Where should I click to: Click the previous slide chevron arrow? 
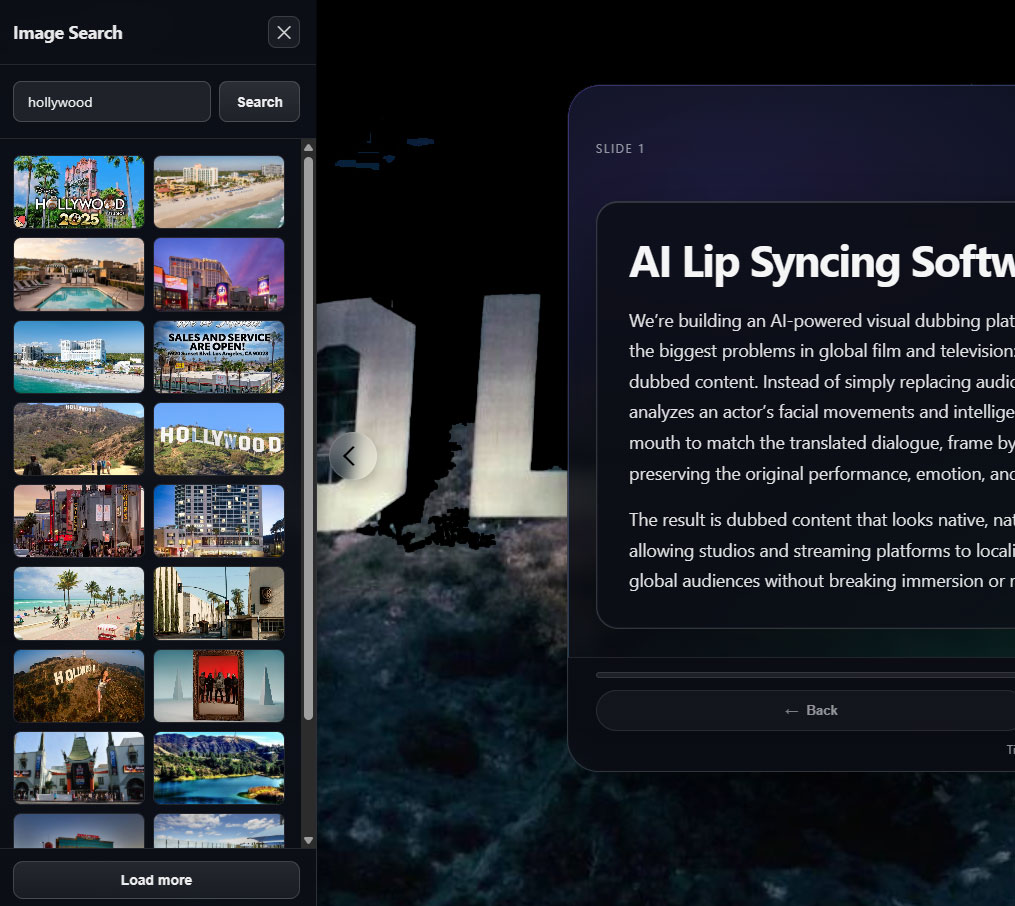[x=353, y=456]
